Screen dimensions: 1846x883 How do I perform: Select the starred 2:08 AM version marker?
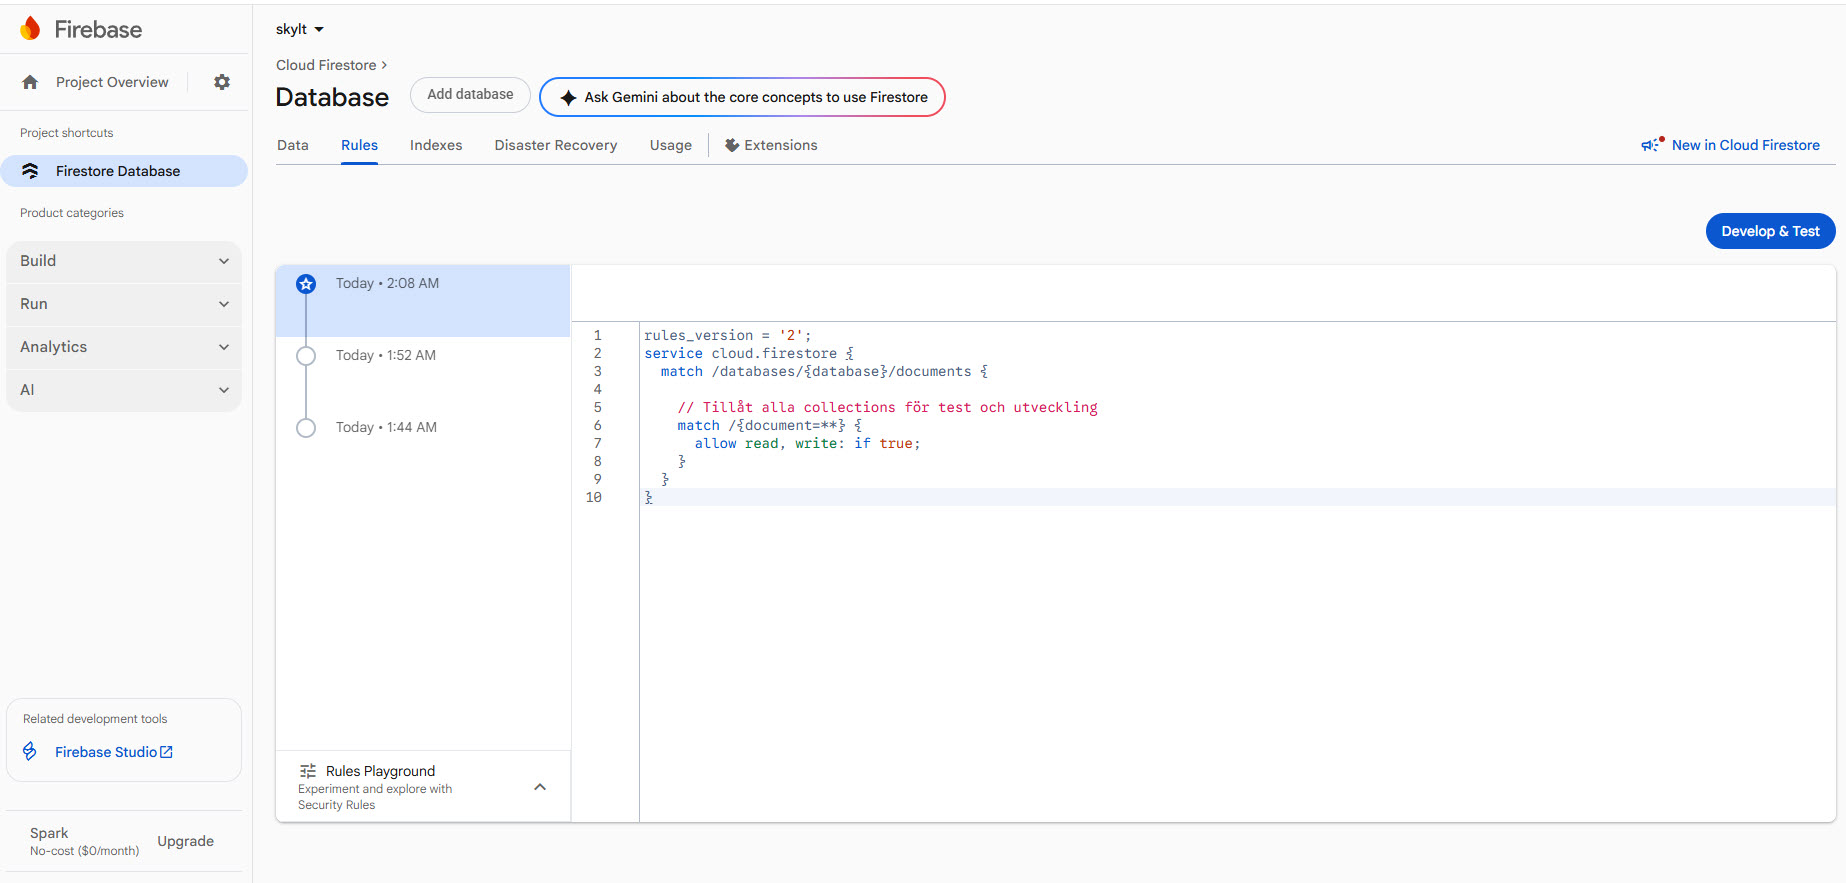coord(306,284)
